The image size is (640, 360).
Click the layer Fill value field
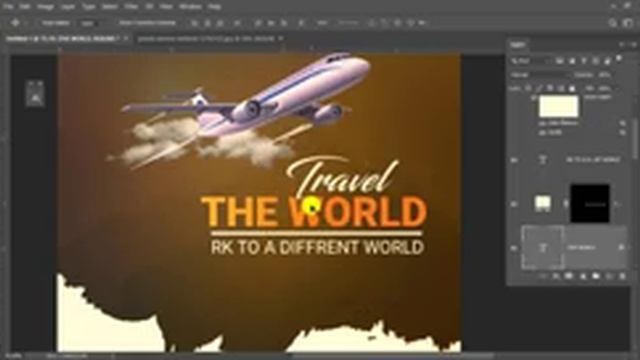pos(604,88)
